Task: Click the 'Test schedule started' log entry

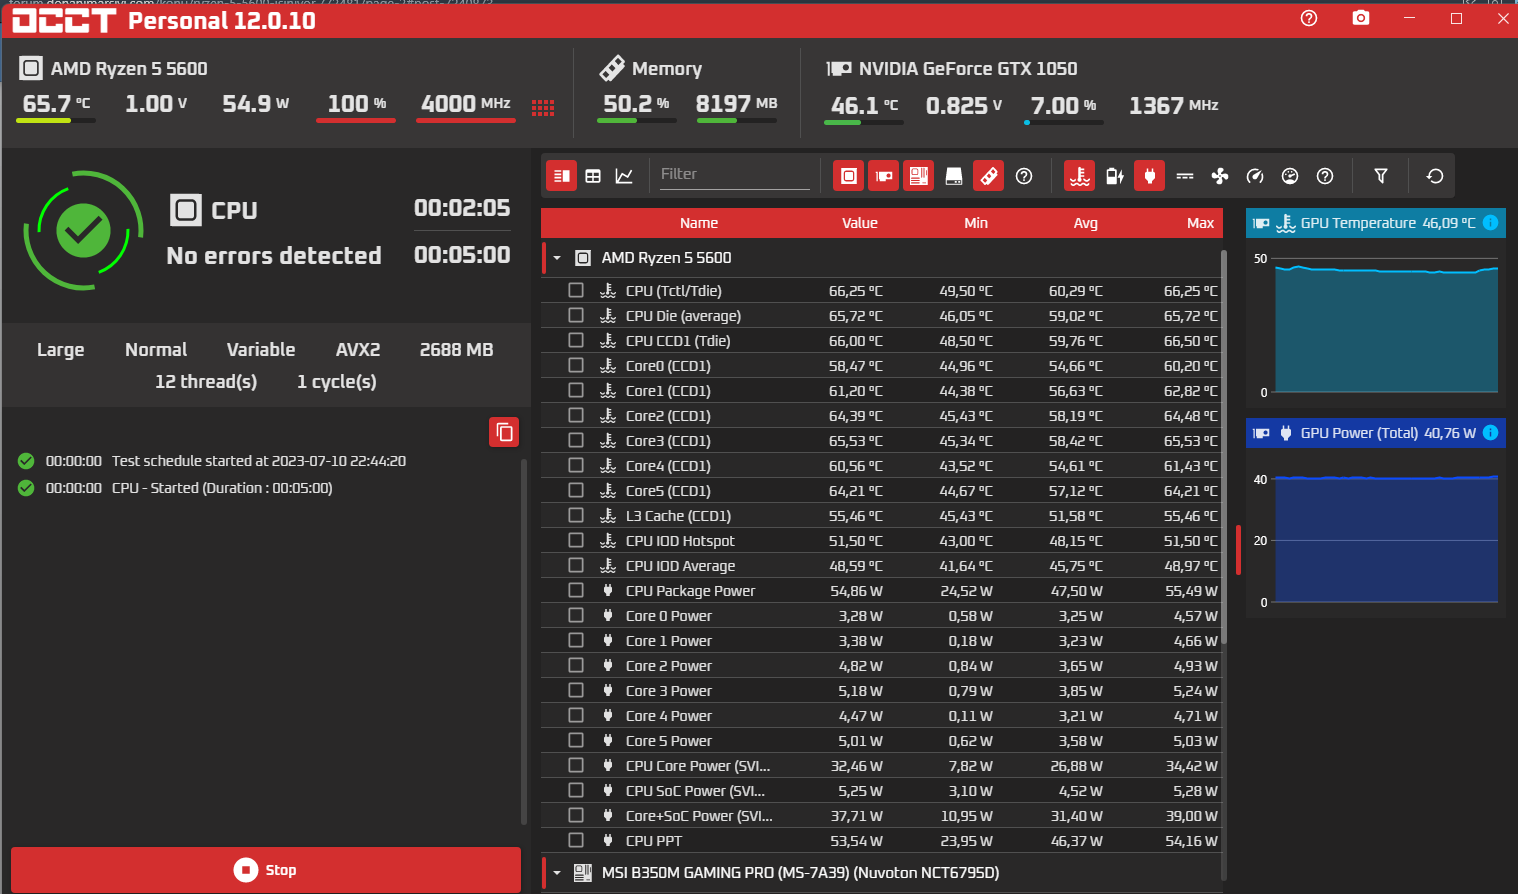Action: (259, 461)
